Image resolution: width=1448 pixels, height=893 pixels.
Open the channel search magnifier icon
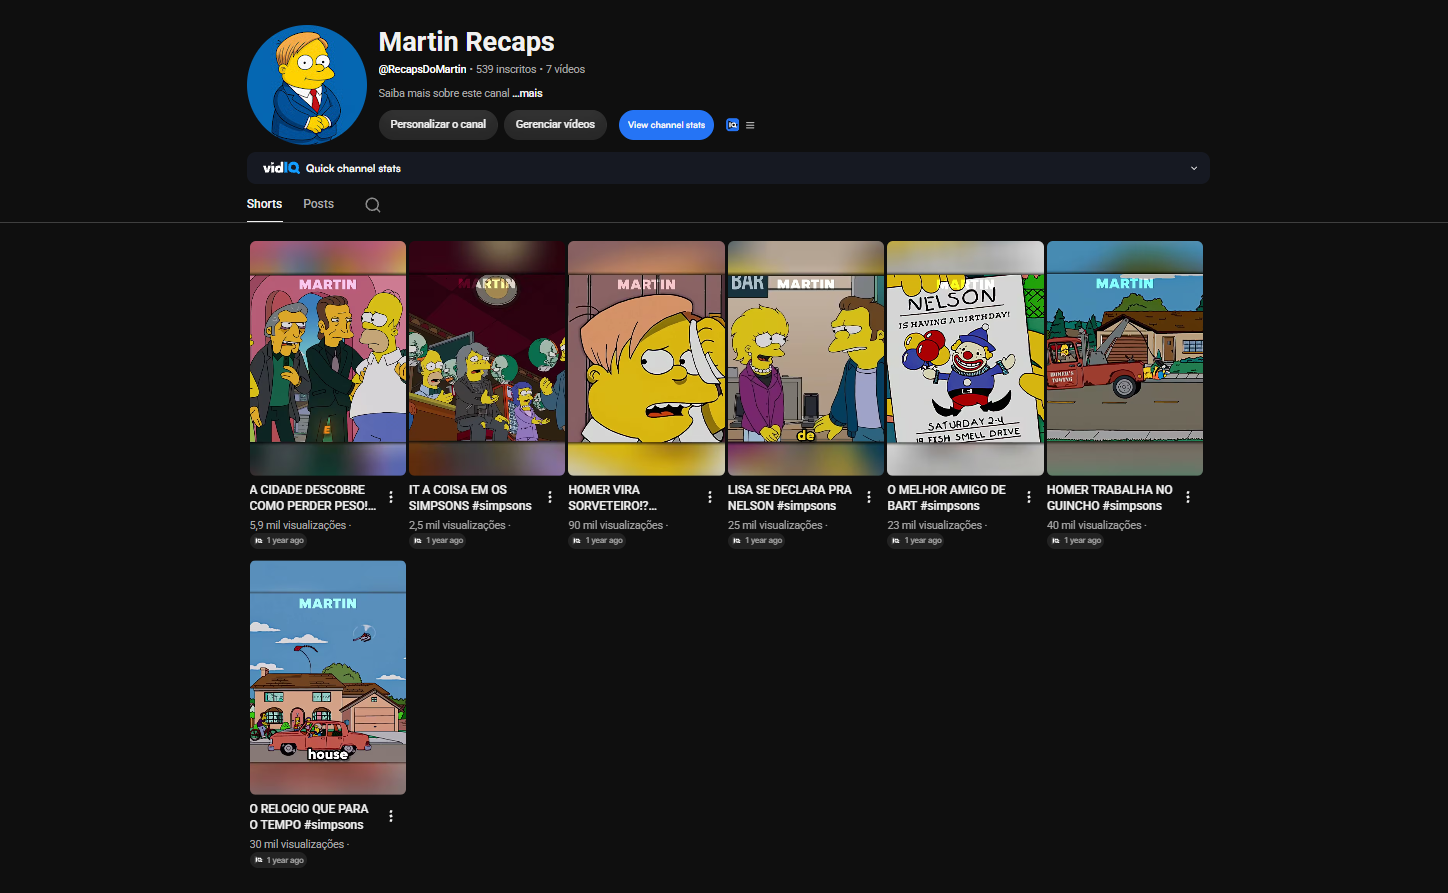[x=373, y=205]
